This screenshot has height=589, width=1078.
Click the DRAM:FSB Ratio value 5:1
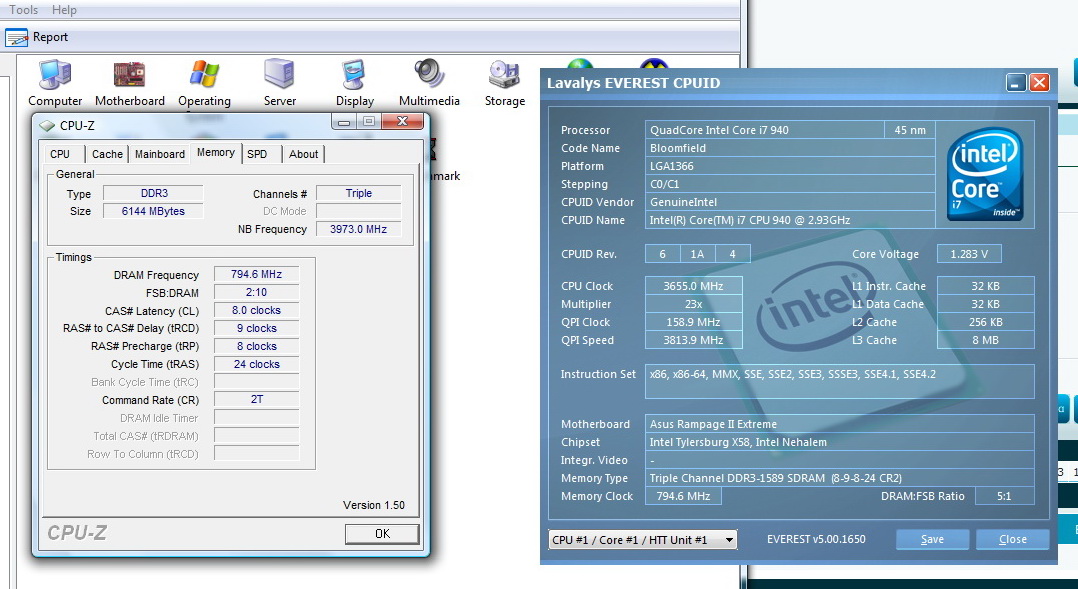1004,496
